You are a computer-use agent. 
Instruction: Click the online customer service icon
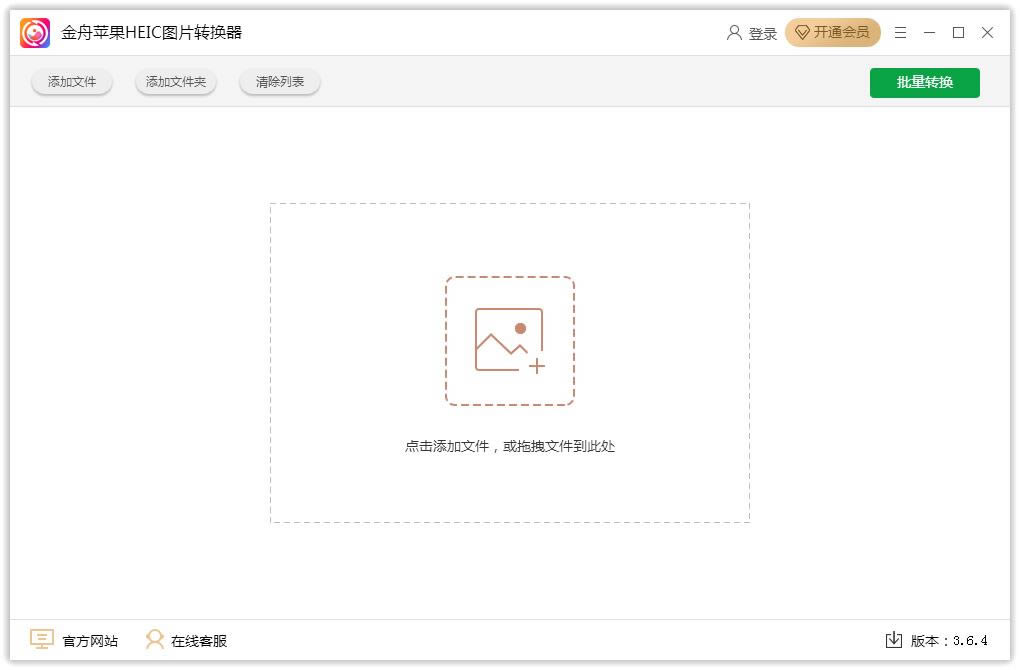(x=154, y=639)
